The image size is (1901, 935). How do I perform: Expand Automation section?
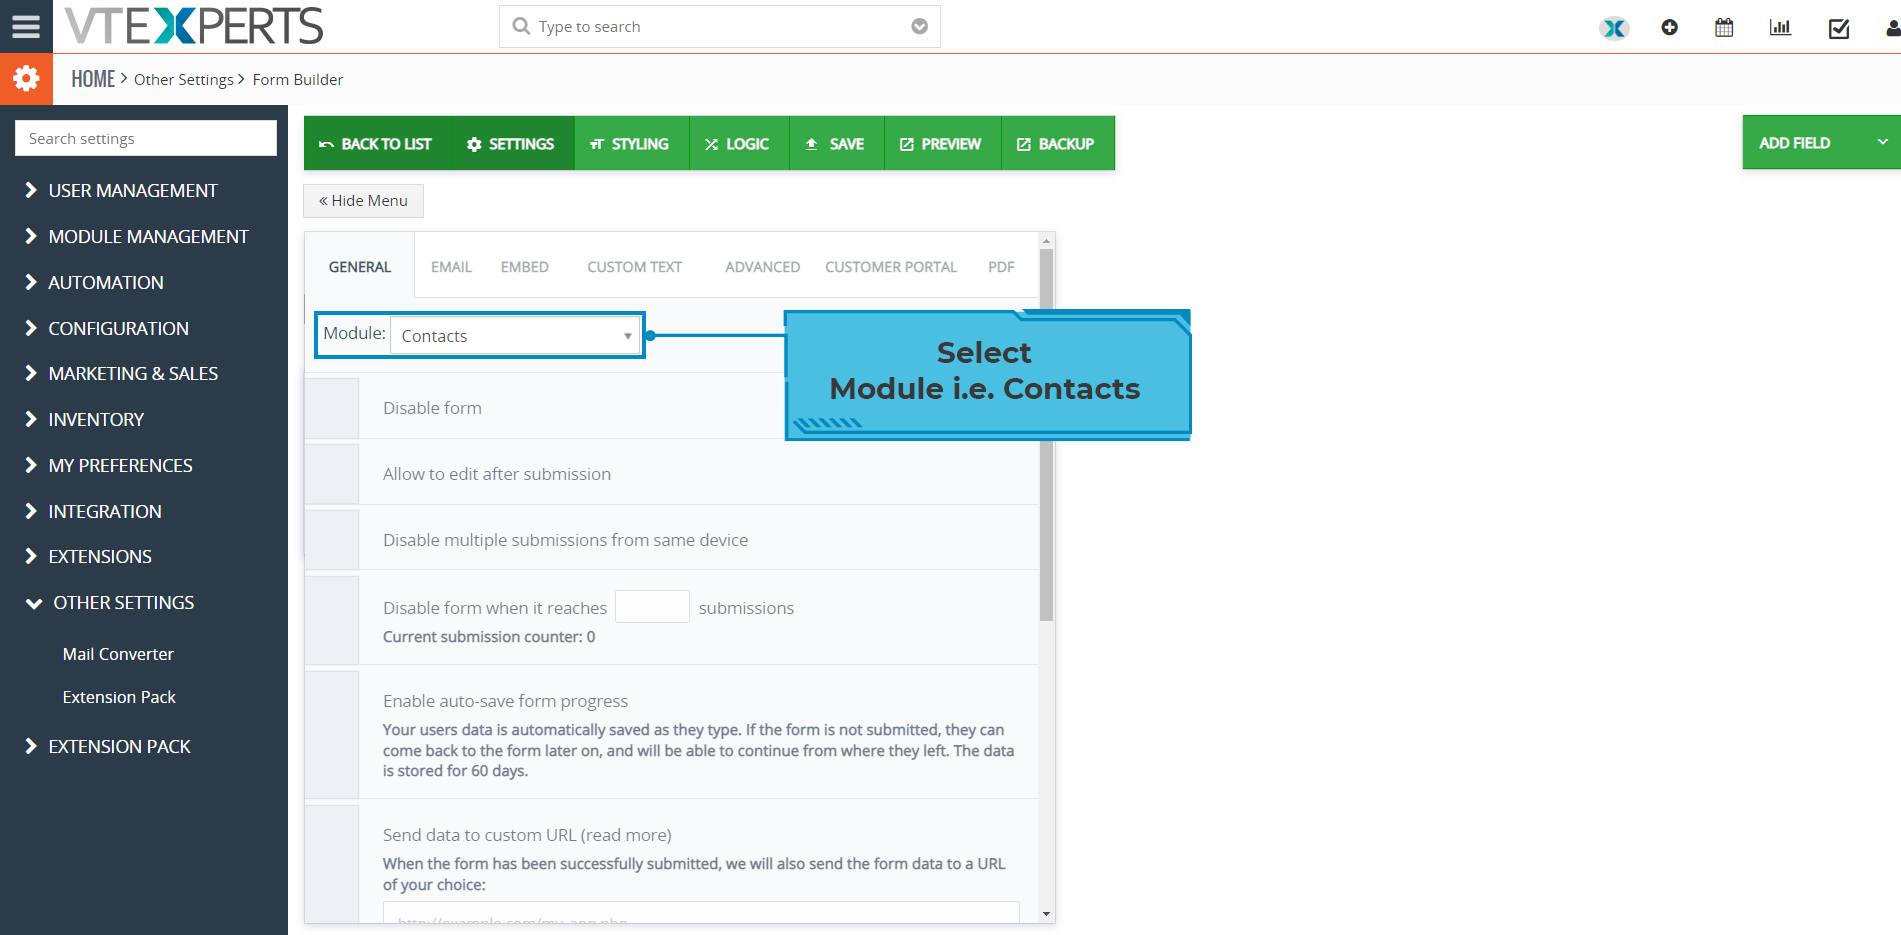click(95, 282)
